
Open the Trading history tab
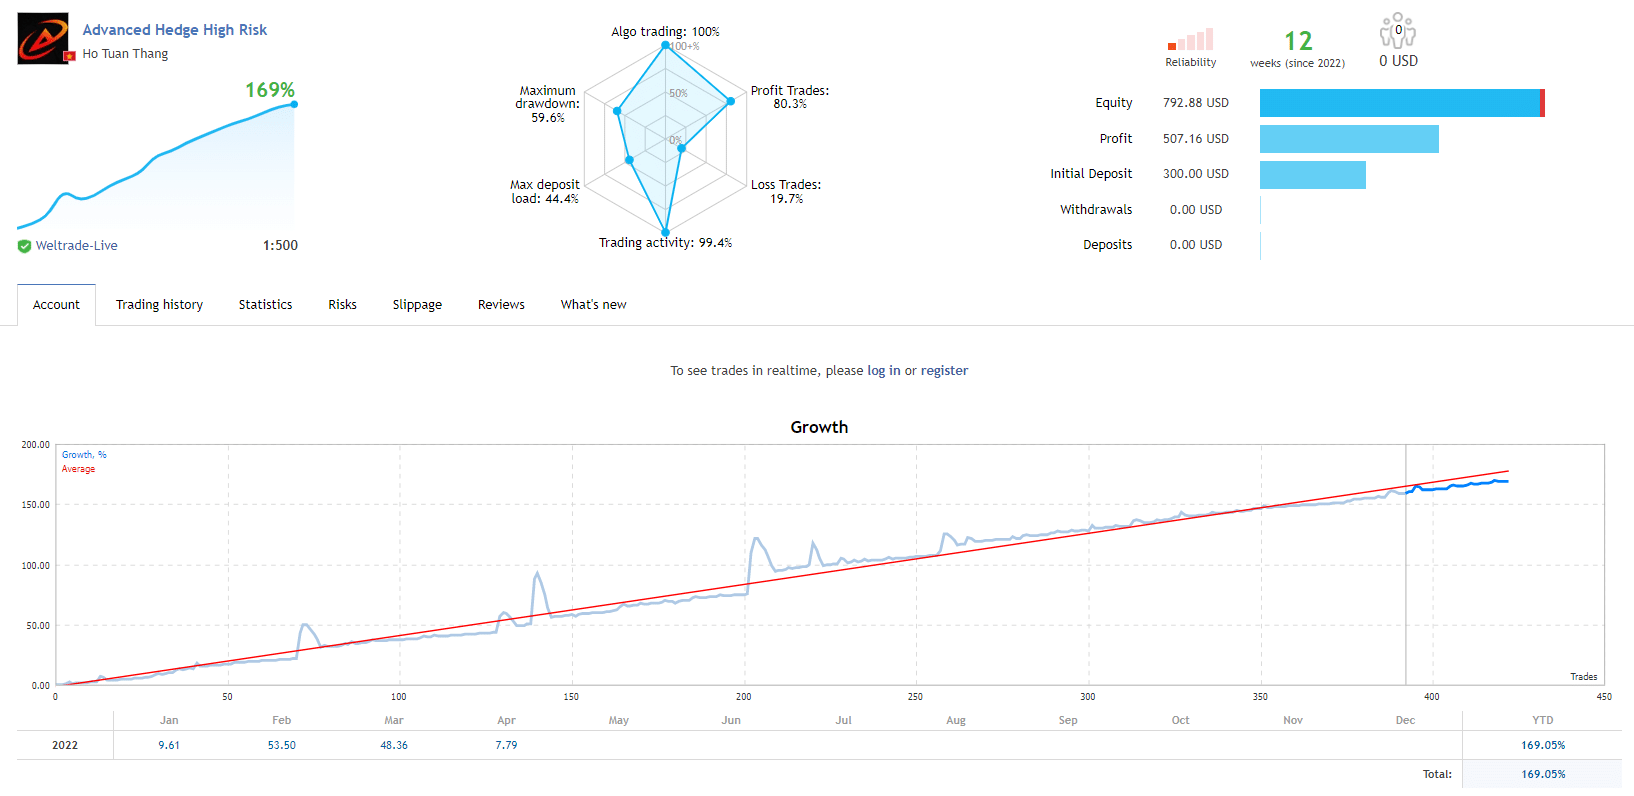point(159,305)
